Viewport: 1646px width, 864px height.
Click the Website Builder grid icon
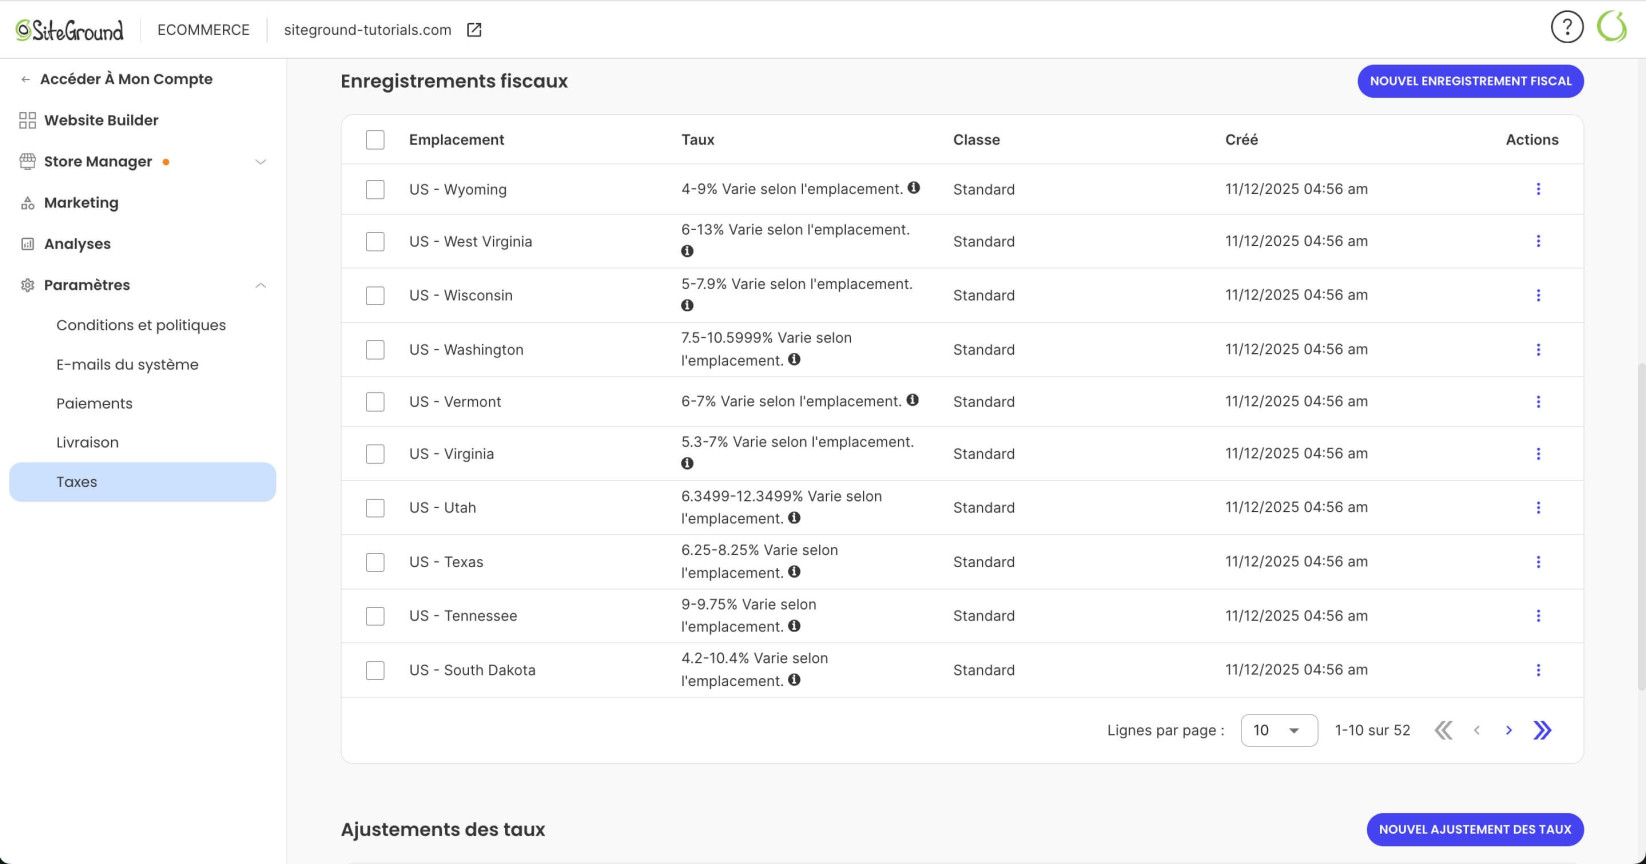click(27, 120)
